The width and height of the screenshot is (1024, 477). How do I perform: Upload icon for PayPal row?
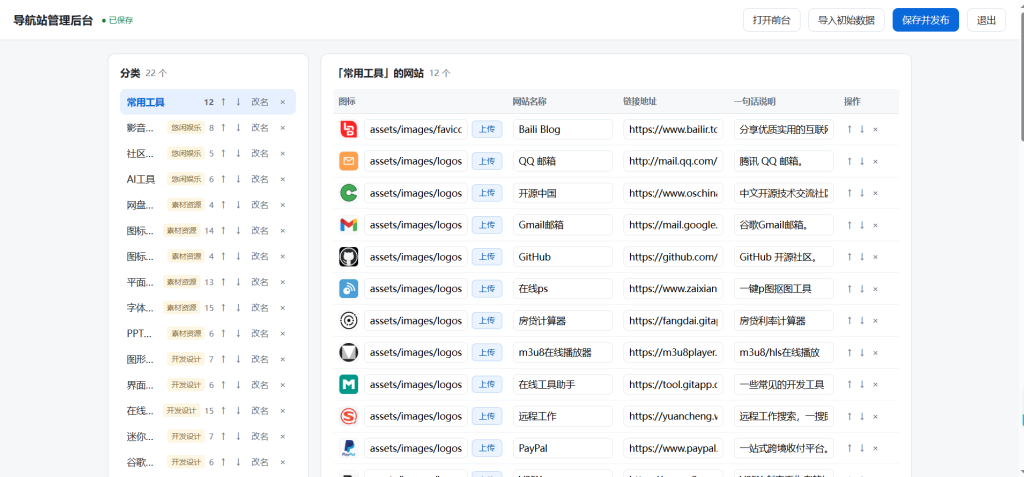point(487,448)
